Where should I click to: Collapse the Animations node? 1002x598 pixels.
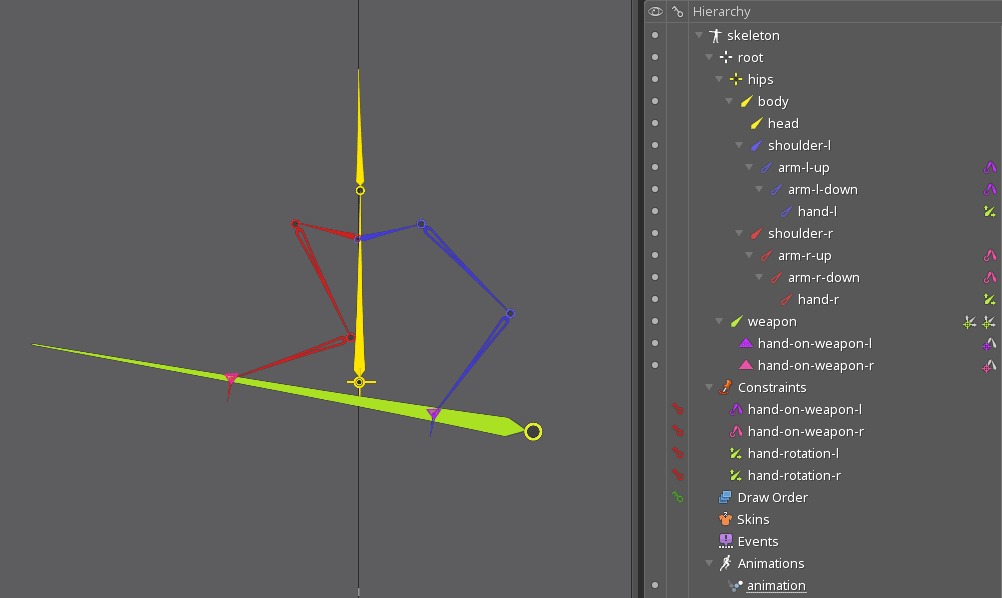pos(709,563)
